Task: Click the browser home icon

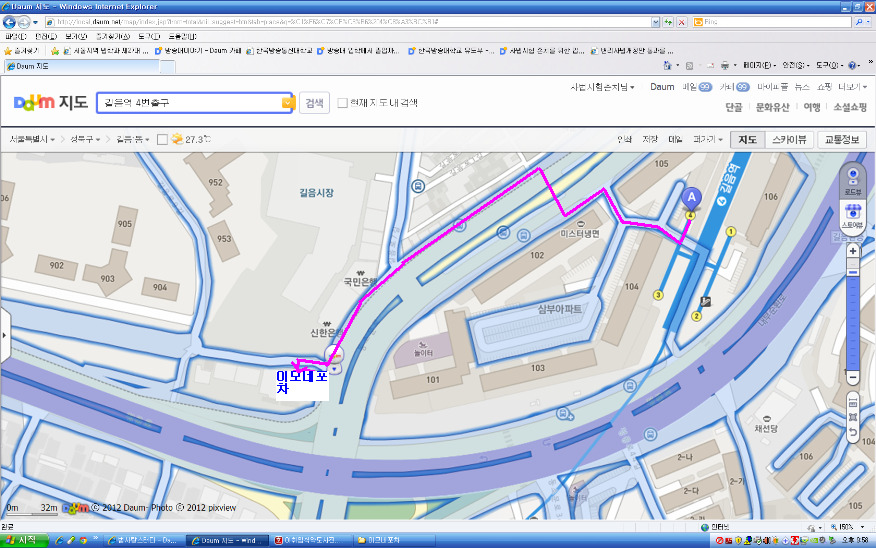Action: point(667,65)
